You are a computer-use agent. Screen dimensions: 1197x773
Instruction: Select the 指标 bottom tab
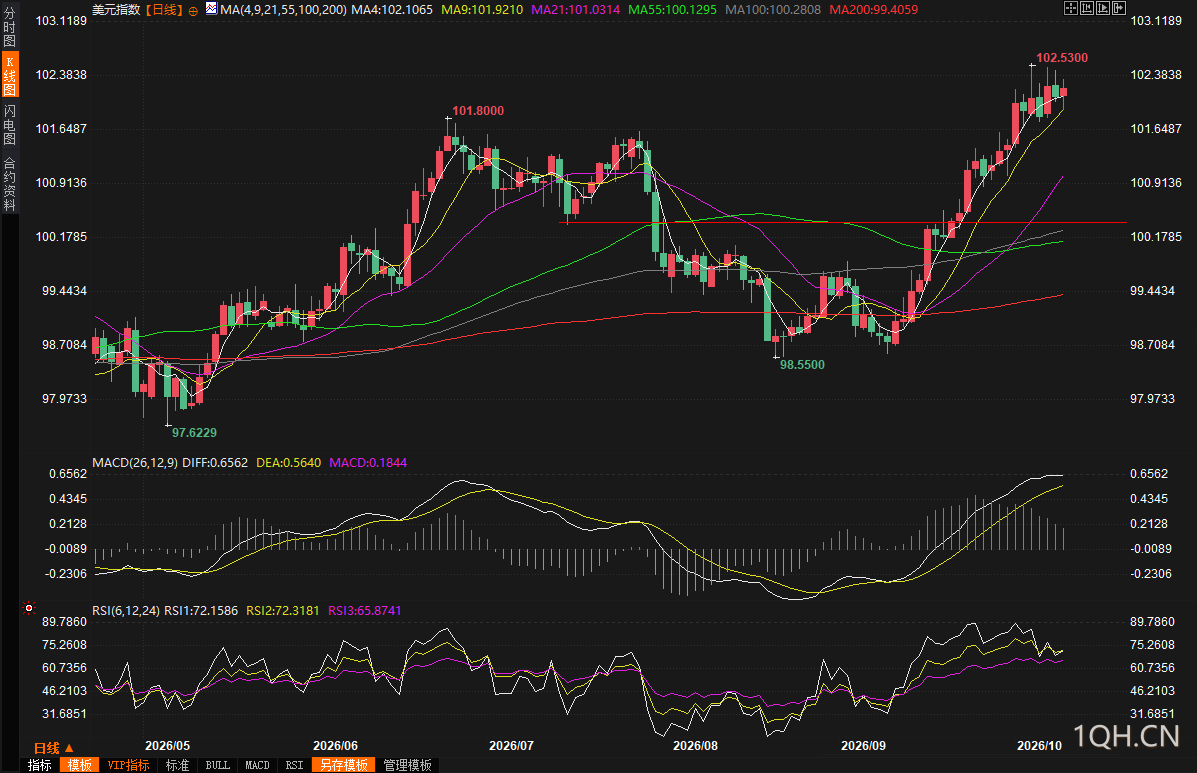[x=40, y=765]
